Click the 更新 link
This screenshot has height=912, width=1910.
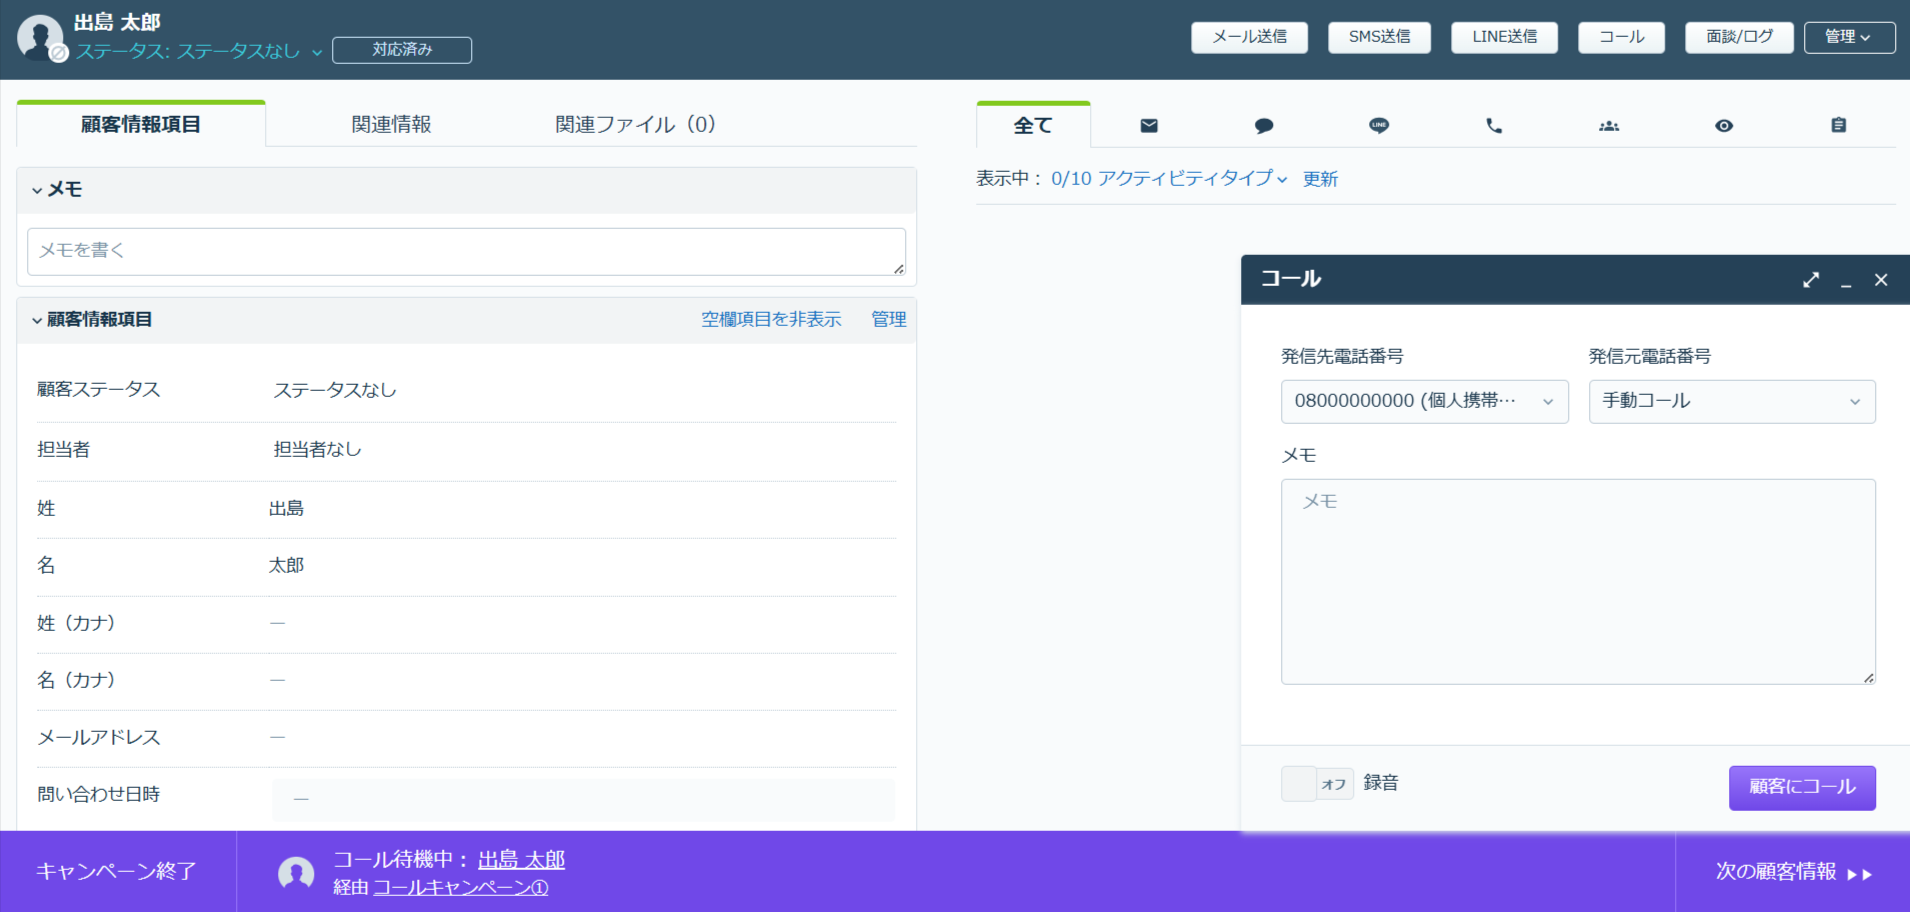(1320, 179)
